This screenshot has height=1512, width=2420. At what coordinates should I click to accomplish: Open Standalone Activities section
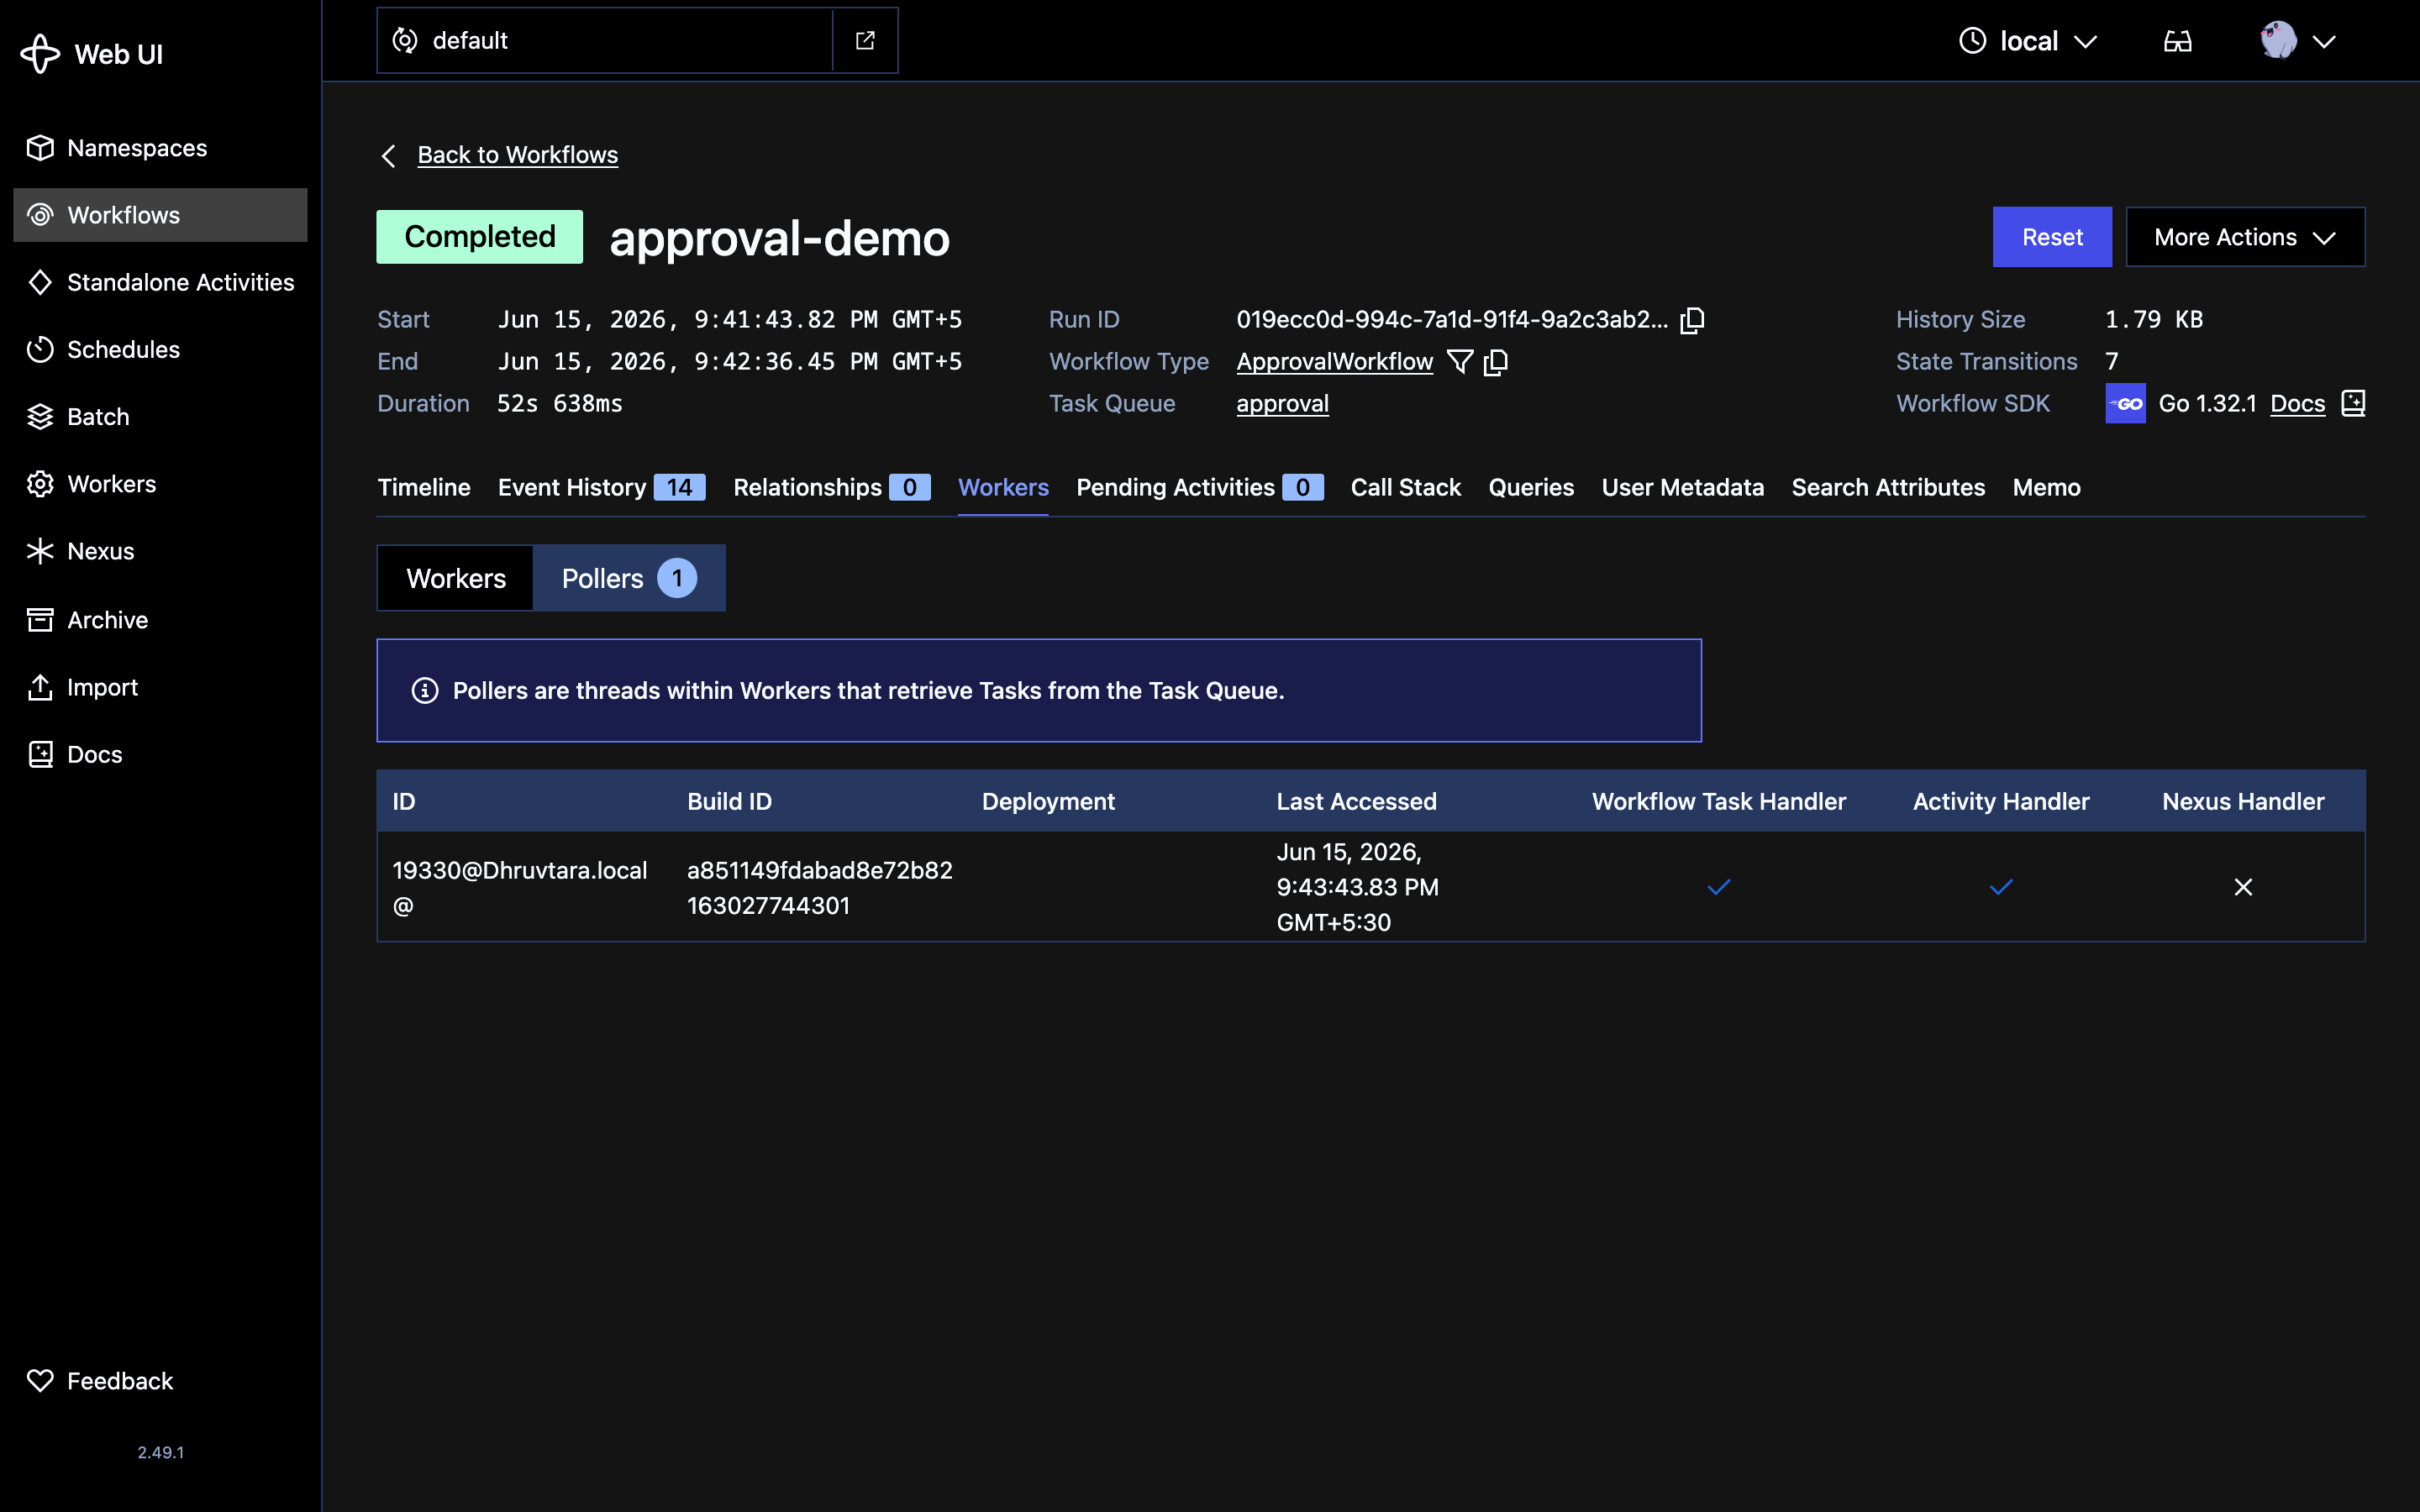[160, 282]
